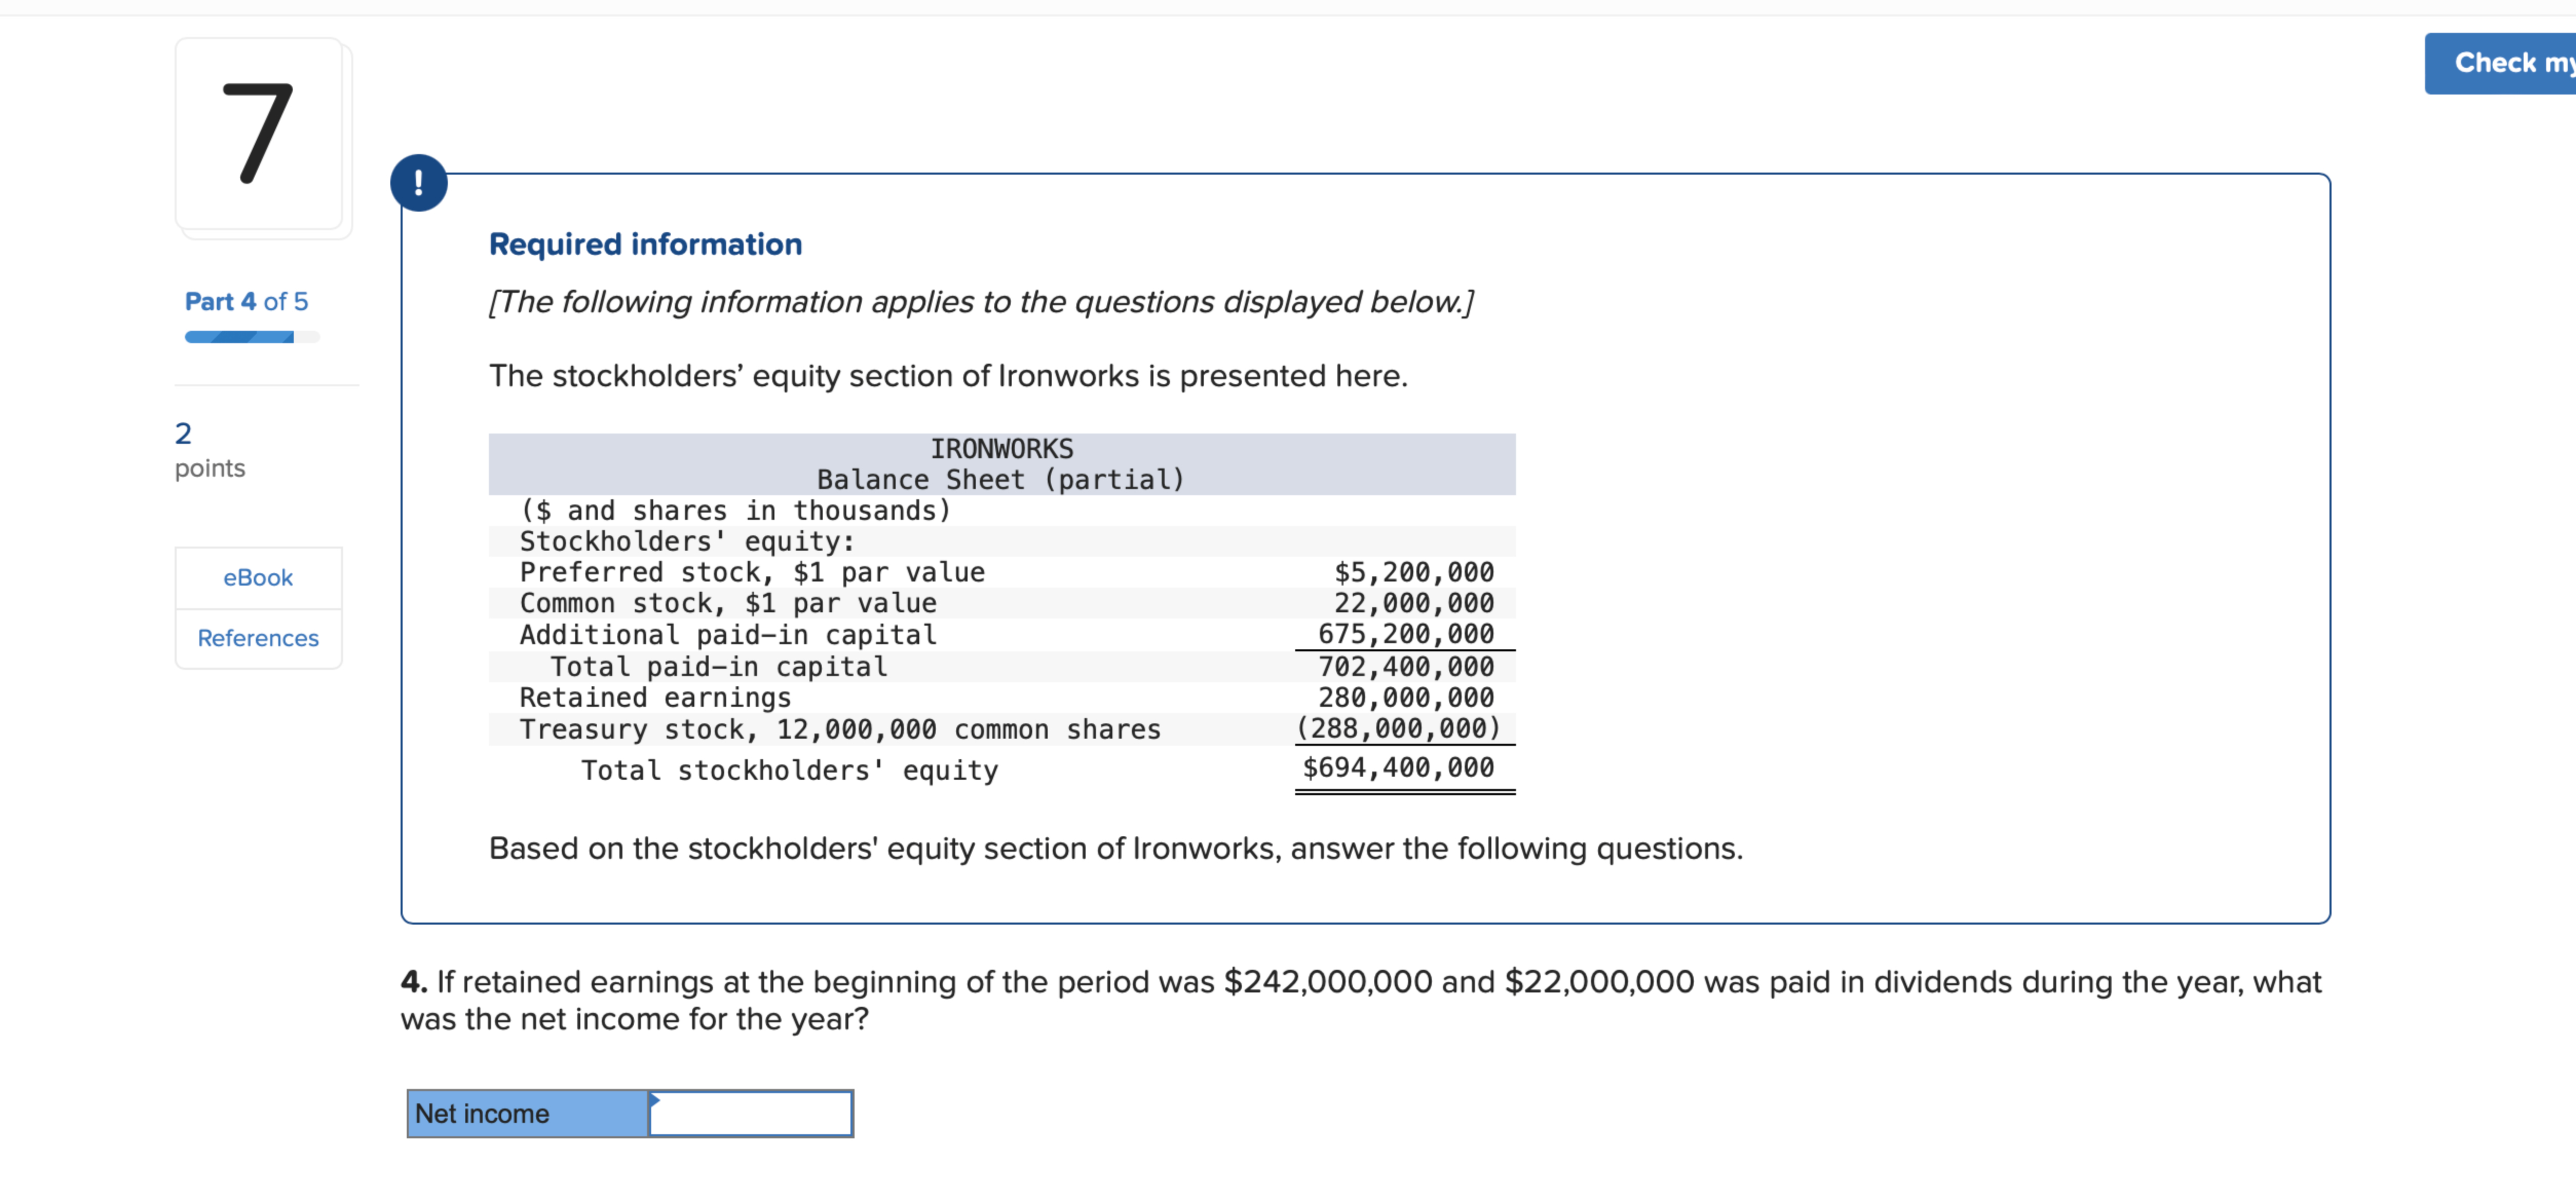Viewport: 2576px width, 1202px height.
Task: Click the question number 7 card
Action: (x=259, y=134)
